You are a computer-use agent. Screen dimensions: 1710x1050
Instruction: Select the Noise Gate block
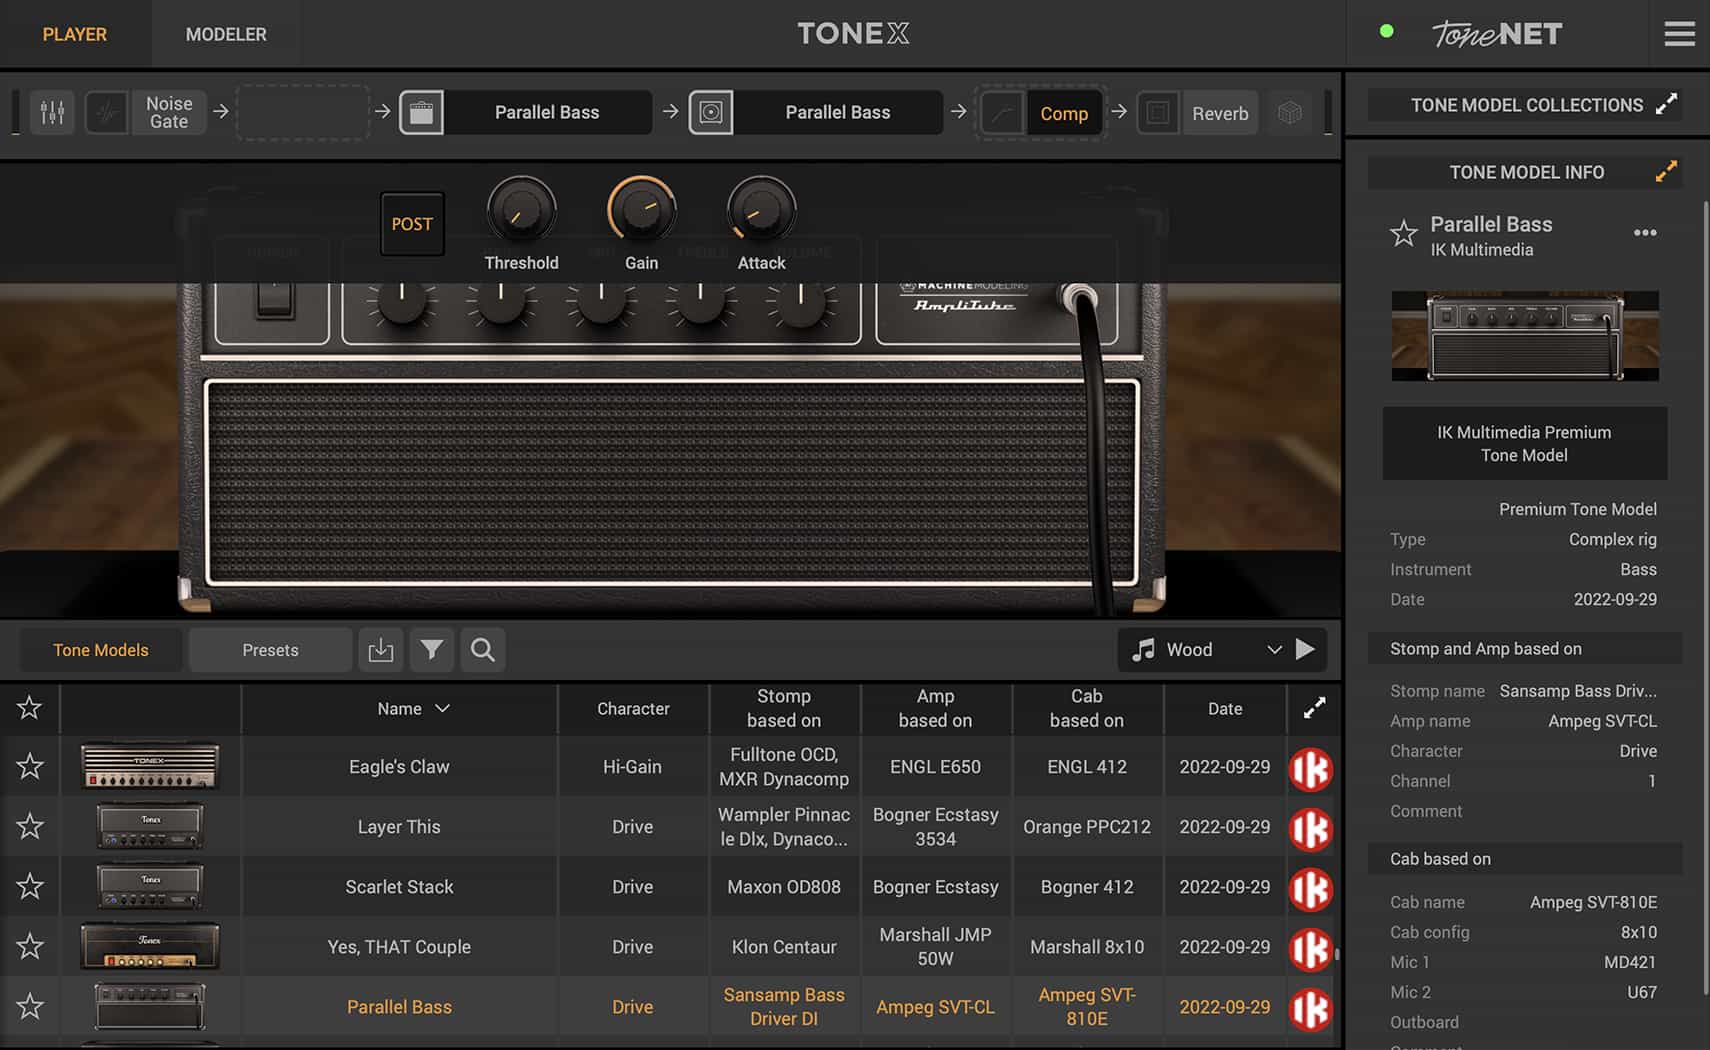tap(168, 112)
